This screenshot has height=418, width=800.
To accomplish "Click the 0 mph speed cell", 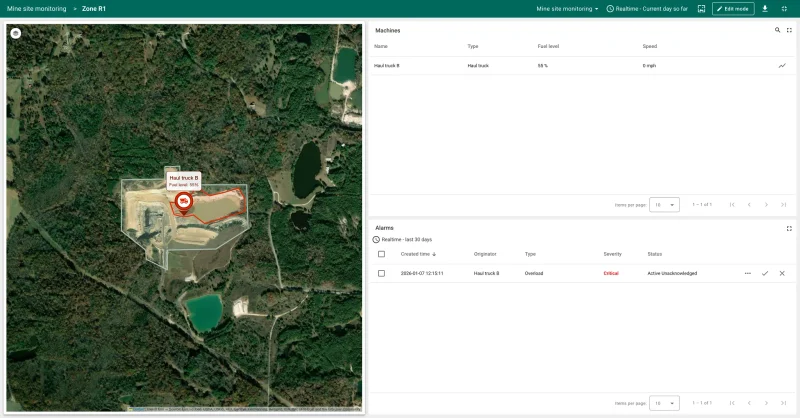I will click(649, 66).
